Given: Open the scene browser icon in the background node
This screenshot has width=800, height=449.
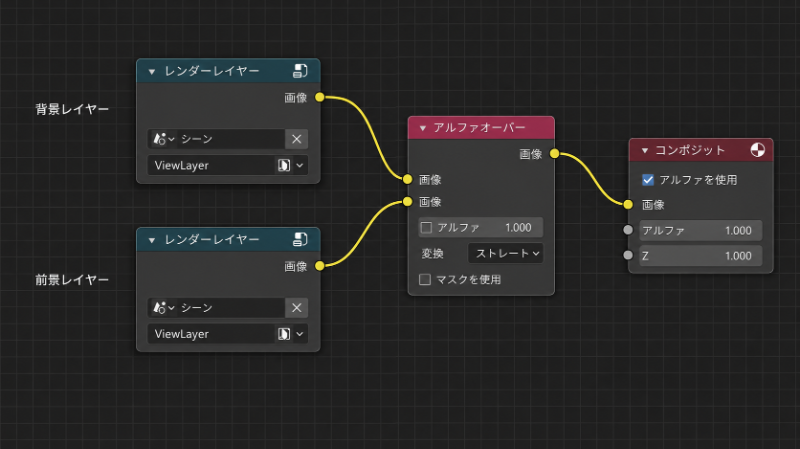Looking at the screenshot, I should 163,139.
